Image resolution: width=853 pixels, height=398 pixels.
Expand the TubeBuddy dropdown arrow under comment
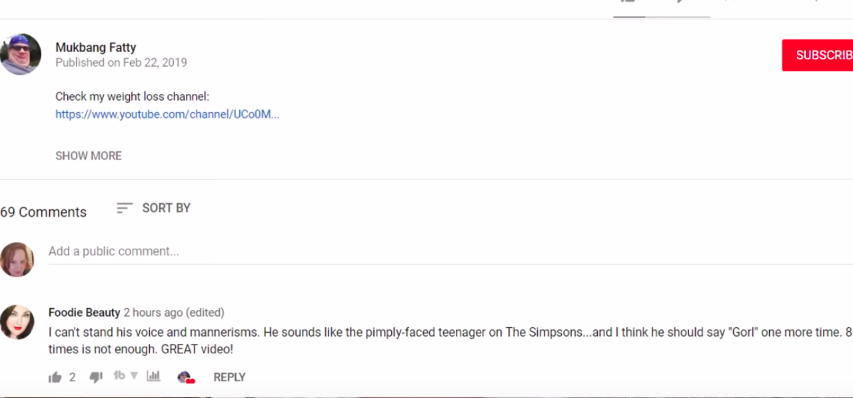(134, 376)
